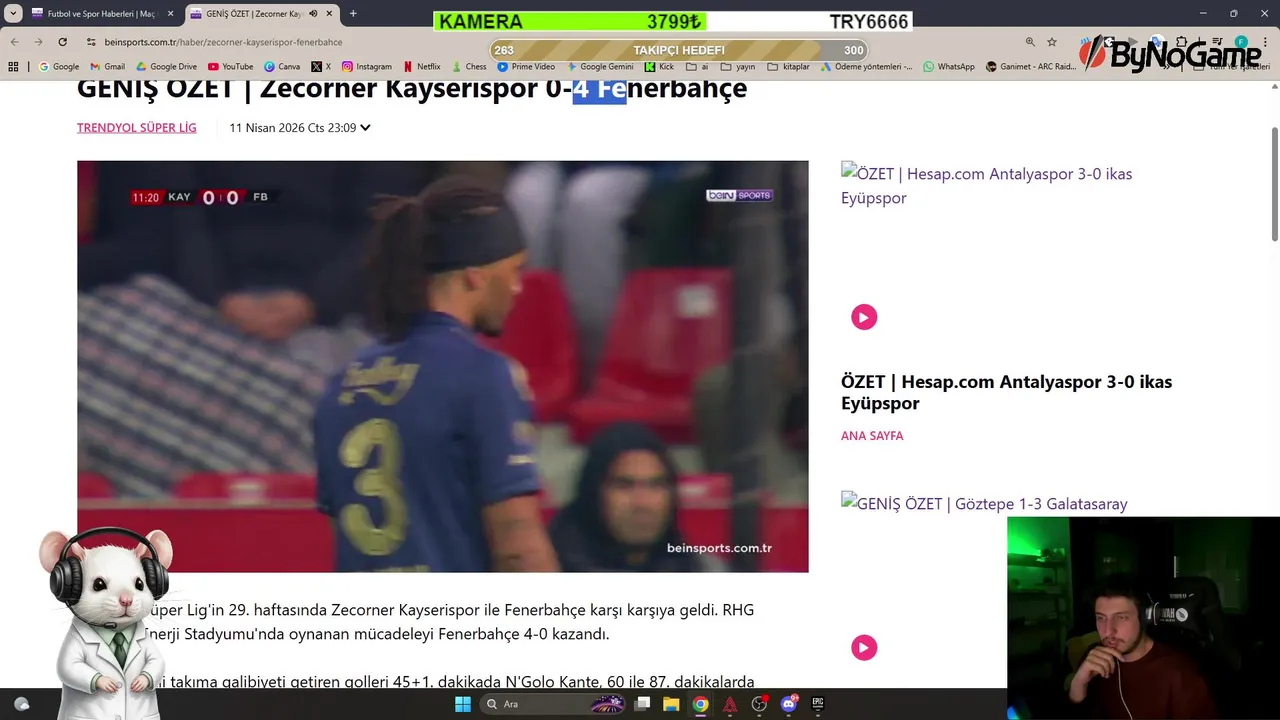The height and width of the screenshot is (720, 1280).
Task: Play the Antalyaspor 3-0 Eyüpspor video
Action: [864, 317]
